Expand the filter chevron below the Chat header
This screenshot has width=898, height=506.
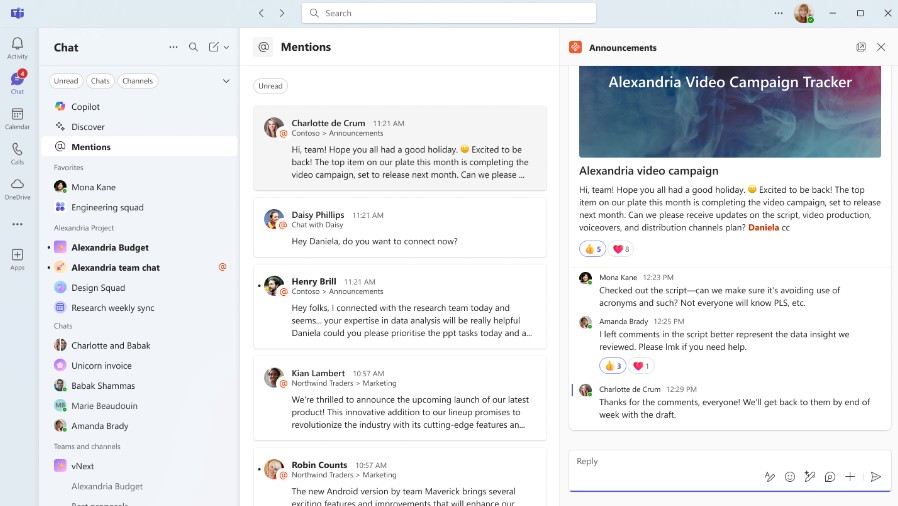[226, 81]
